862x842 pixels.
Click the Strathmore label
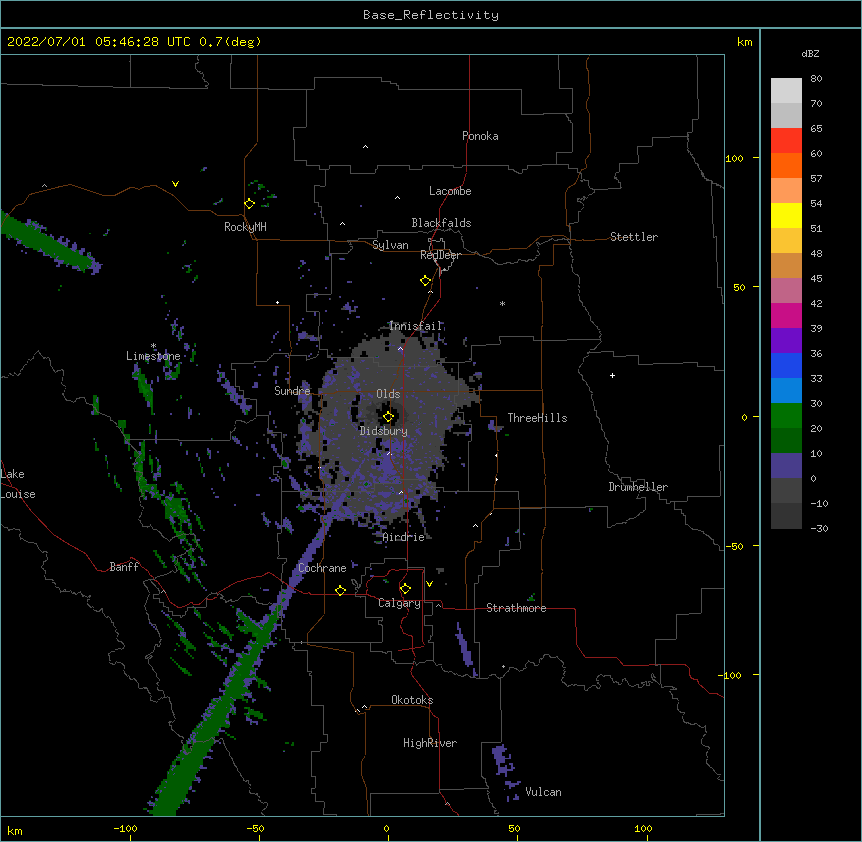click(x=516, y=608)
